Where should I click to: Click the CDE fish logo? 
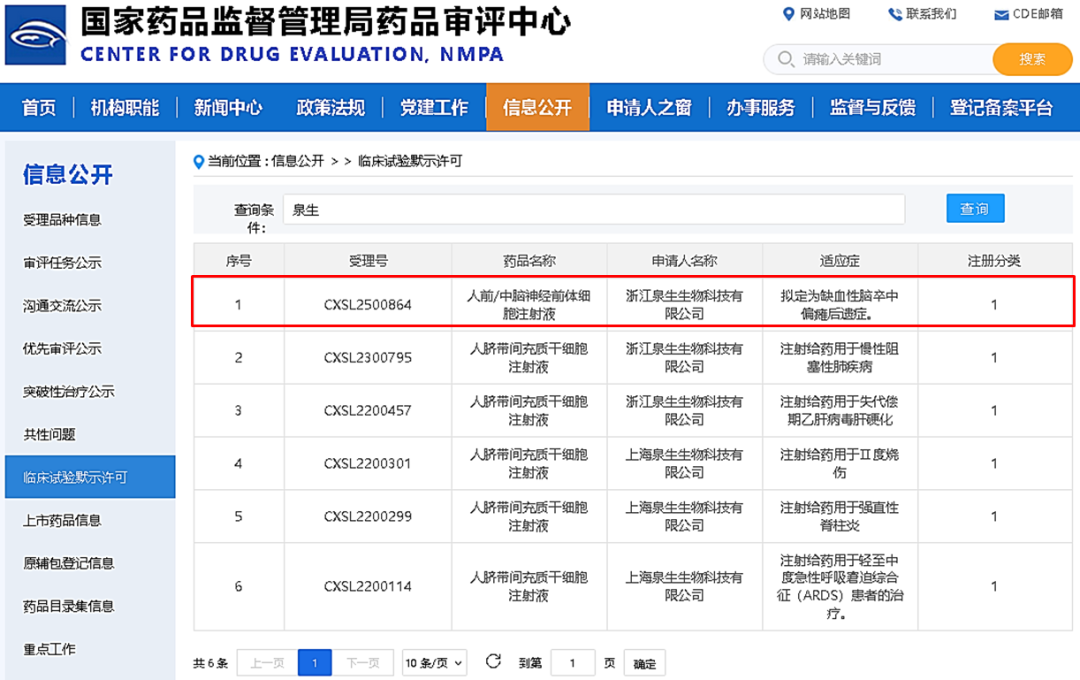[37, 36]
